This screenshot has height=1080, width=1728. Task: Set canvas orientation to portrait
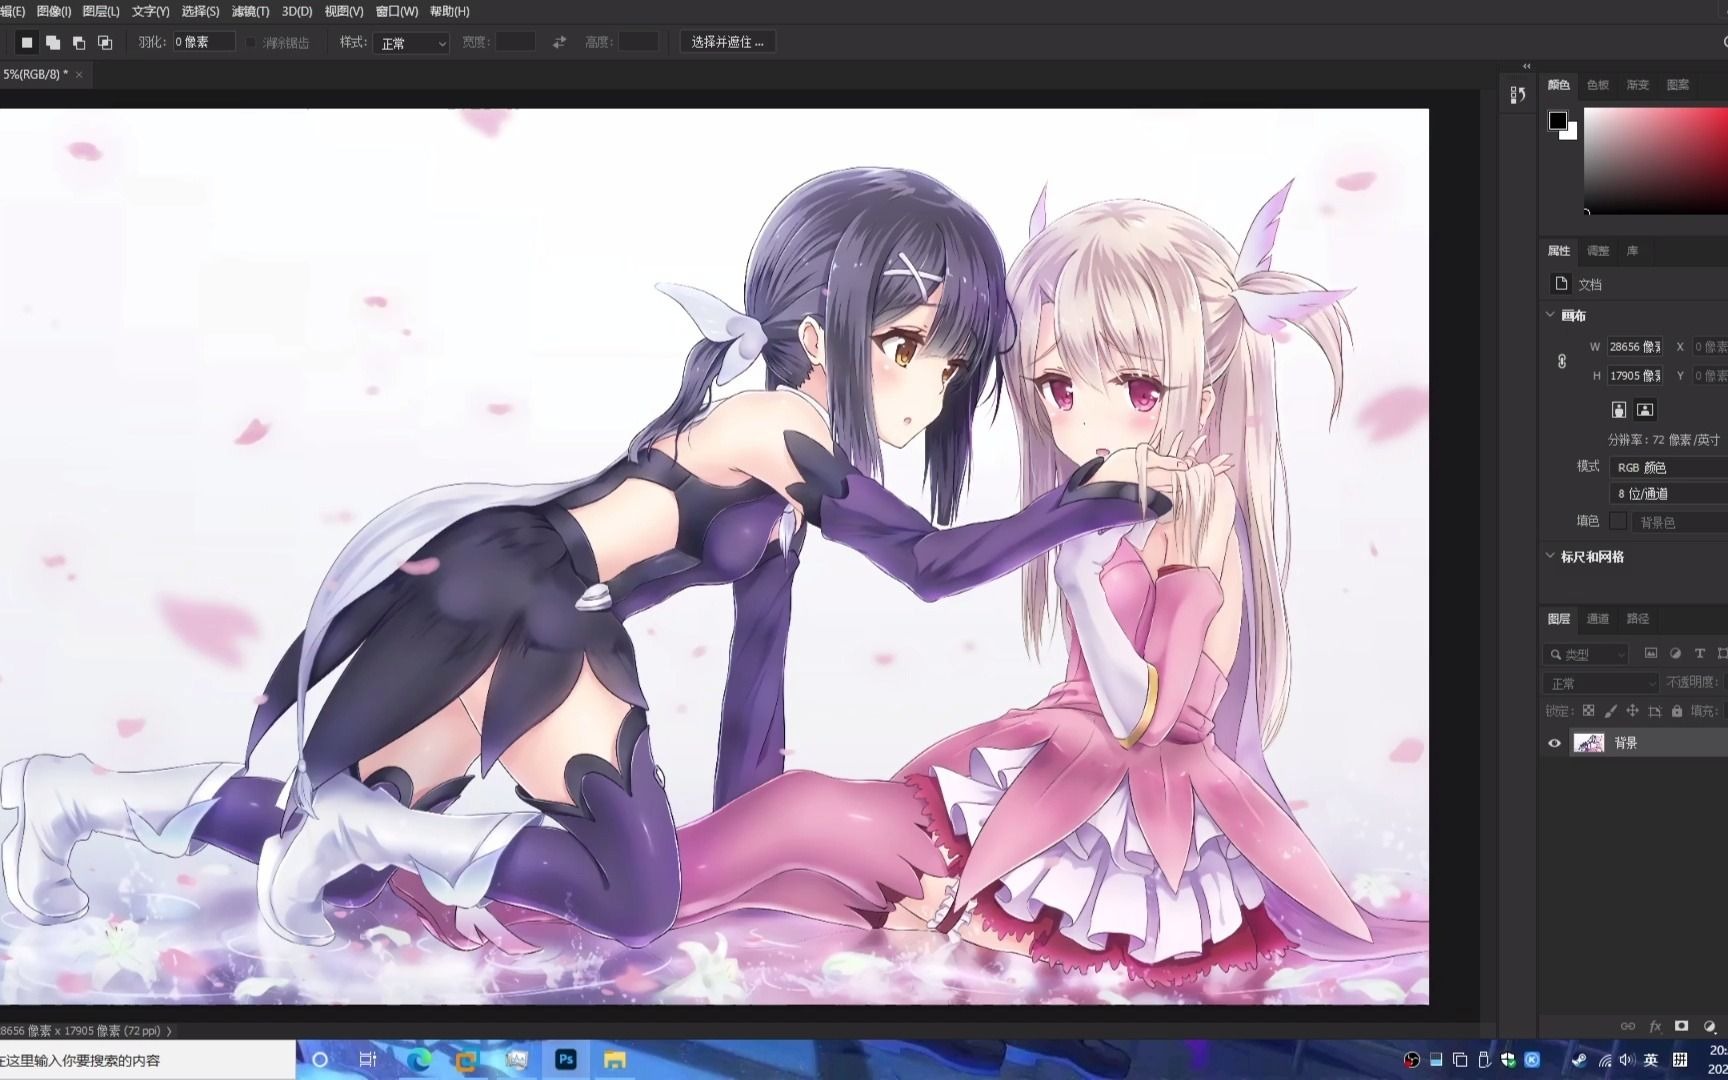click(1619, 409)
